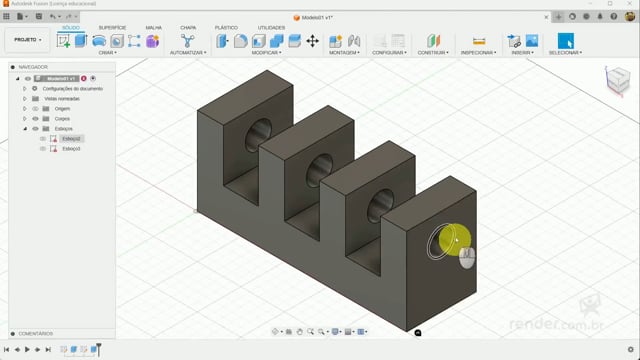Screen dimensions: 640x360
Task: Toggle visibility of the Origem folder
Action: tap(36, 109)
